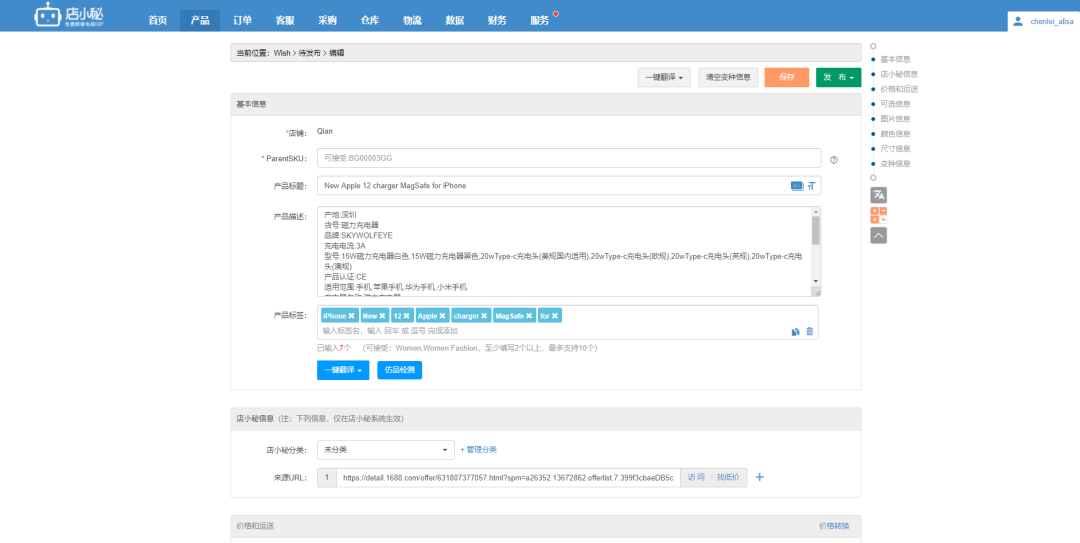
Task: Remove the Apple tag
Action: pyautogui.click(x=442, y=316)
